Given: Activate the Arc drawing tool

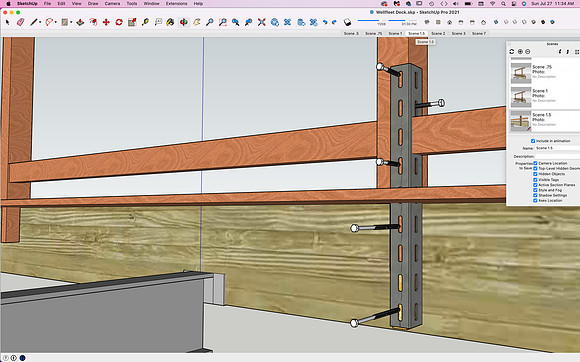Looking at the screenshot, I should click(49, 23).
